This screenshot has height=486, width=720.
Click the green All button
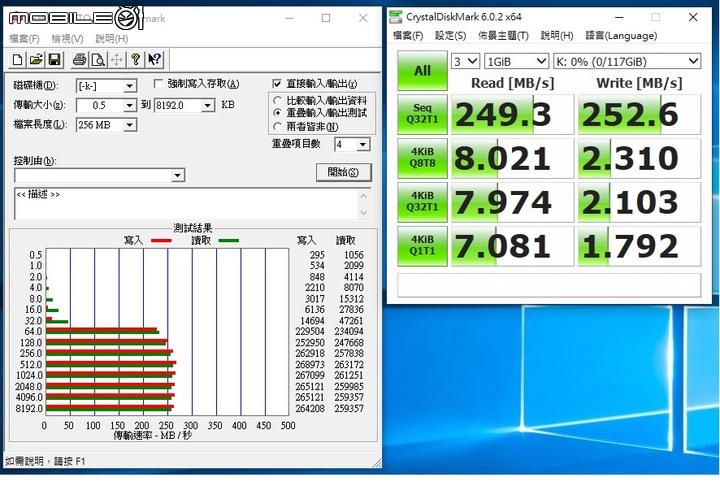coord(422,70)
